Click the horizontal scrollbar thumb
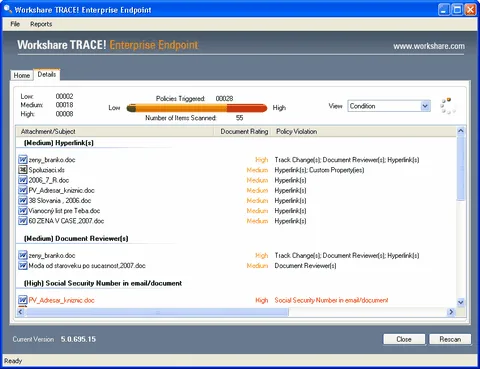The image size is (480, 369). [157, 312]
